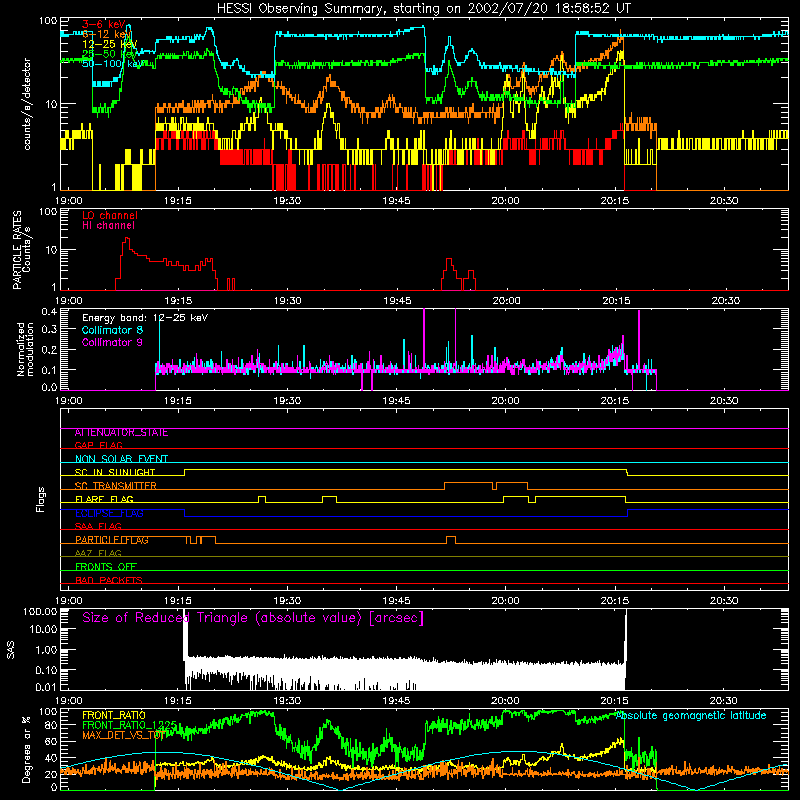The height and width of the screenshot is (800, 800).
Task: Click the Normalized modulation axis title
Action: [26, 349]
